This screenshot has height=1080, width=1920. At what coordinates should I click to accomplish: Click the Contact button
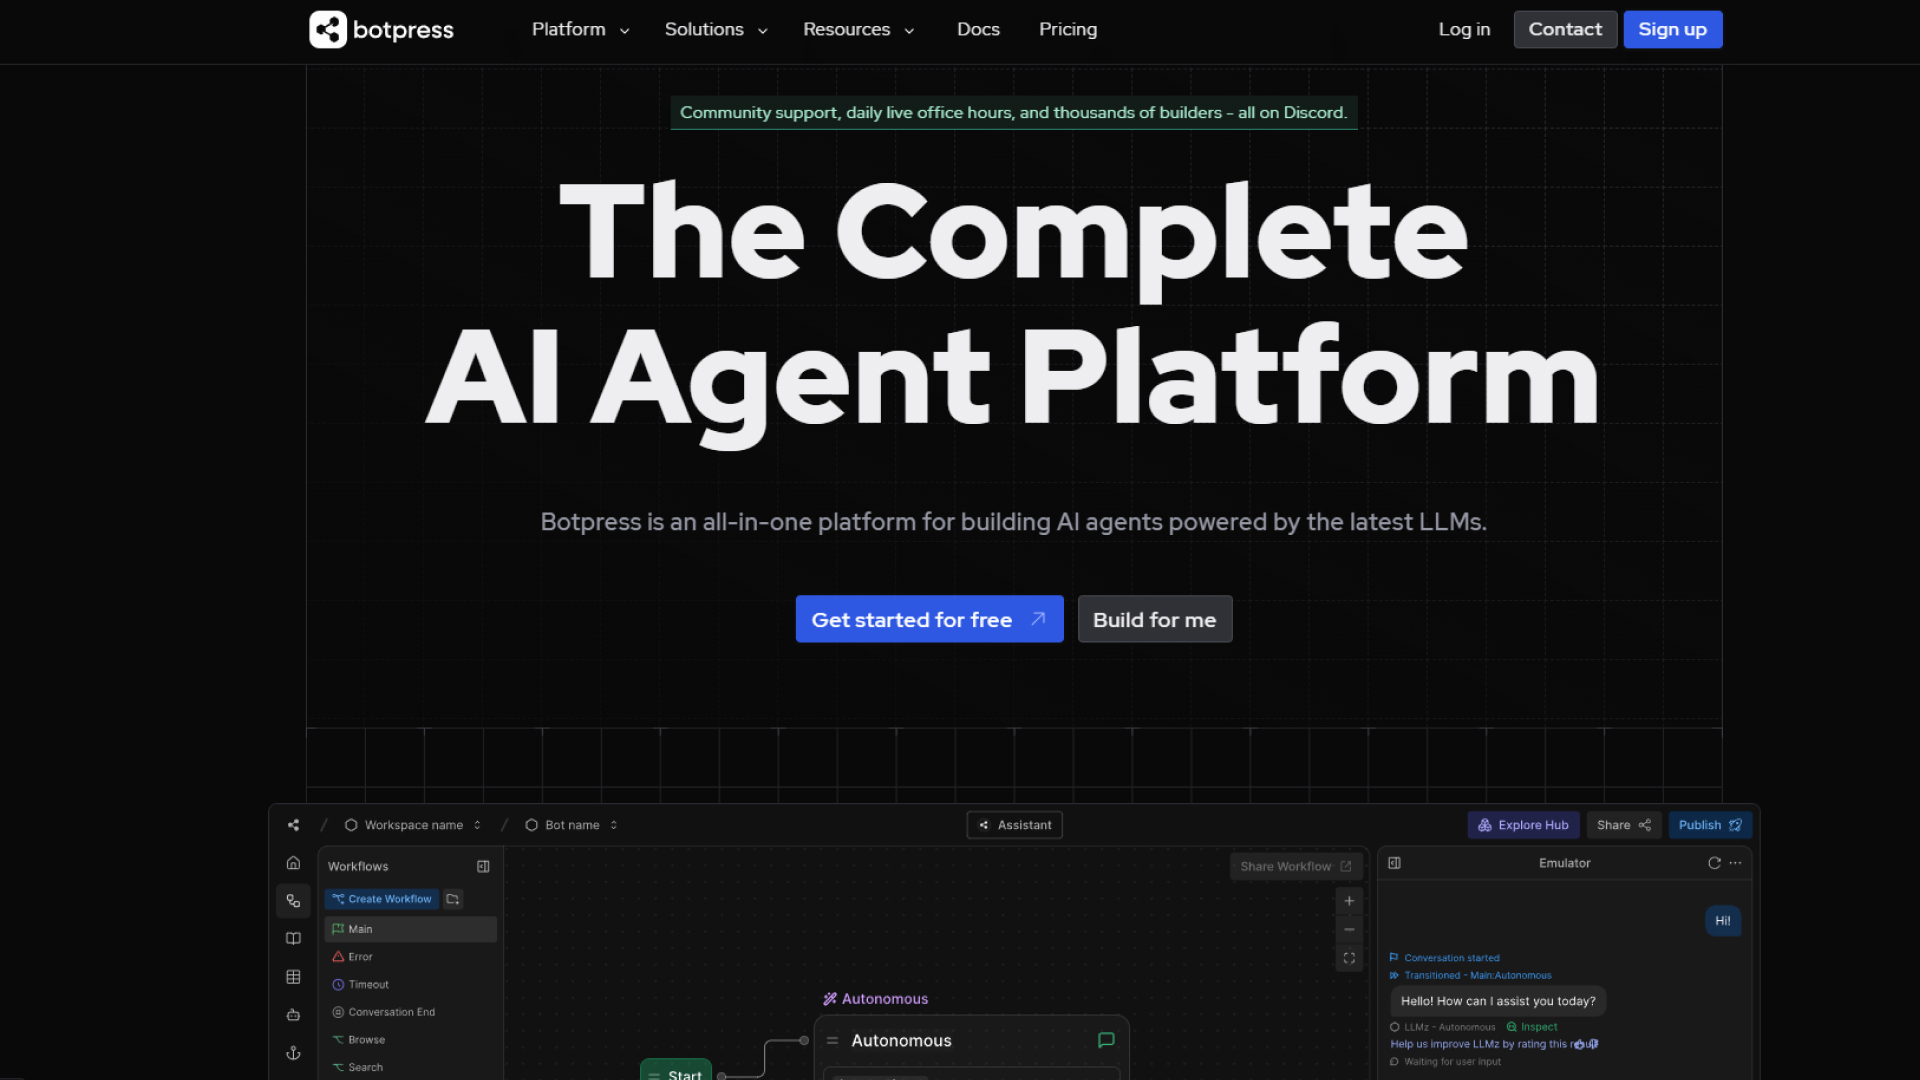point(1565,30)
